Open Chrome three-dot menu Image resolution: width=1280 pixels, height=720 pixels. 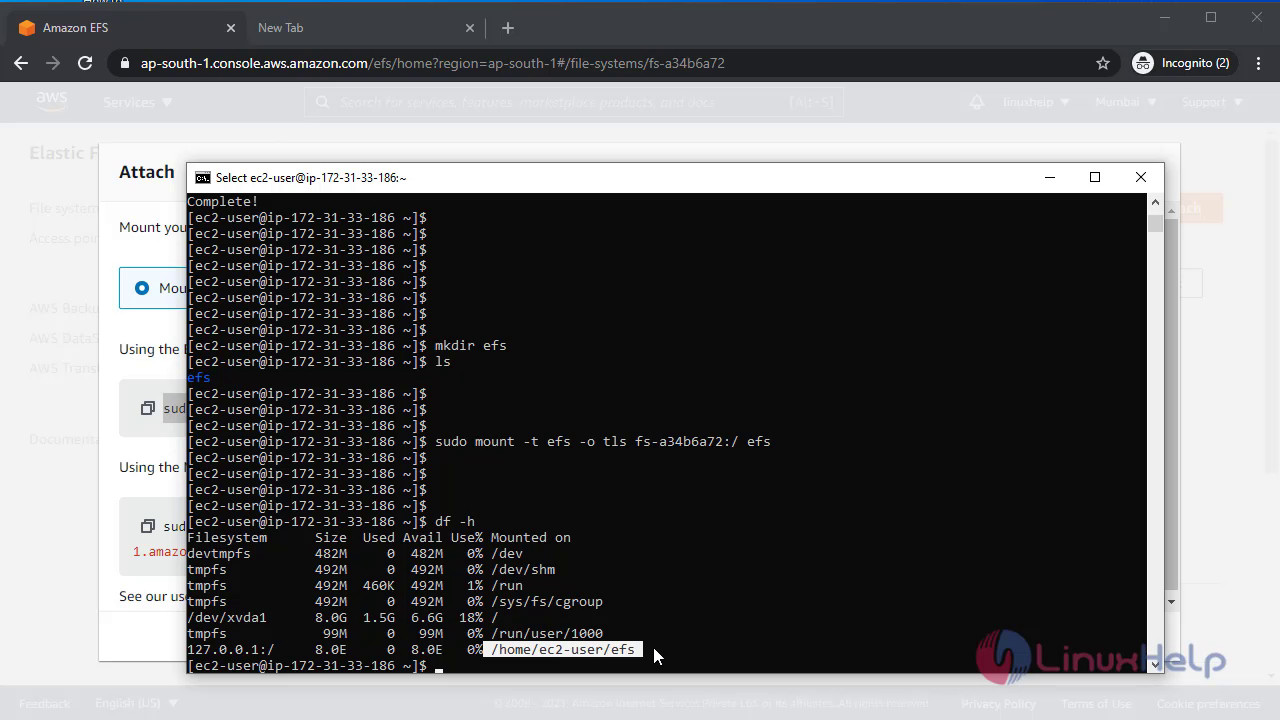pos(1257,63)
